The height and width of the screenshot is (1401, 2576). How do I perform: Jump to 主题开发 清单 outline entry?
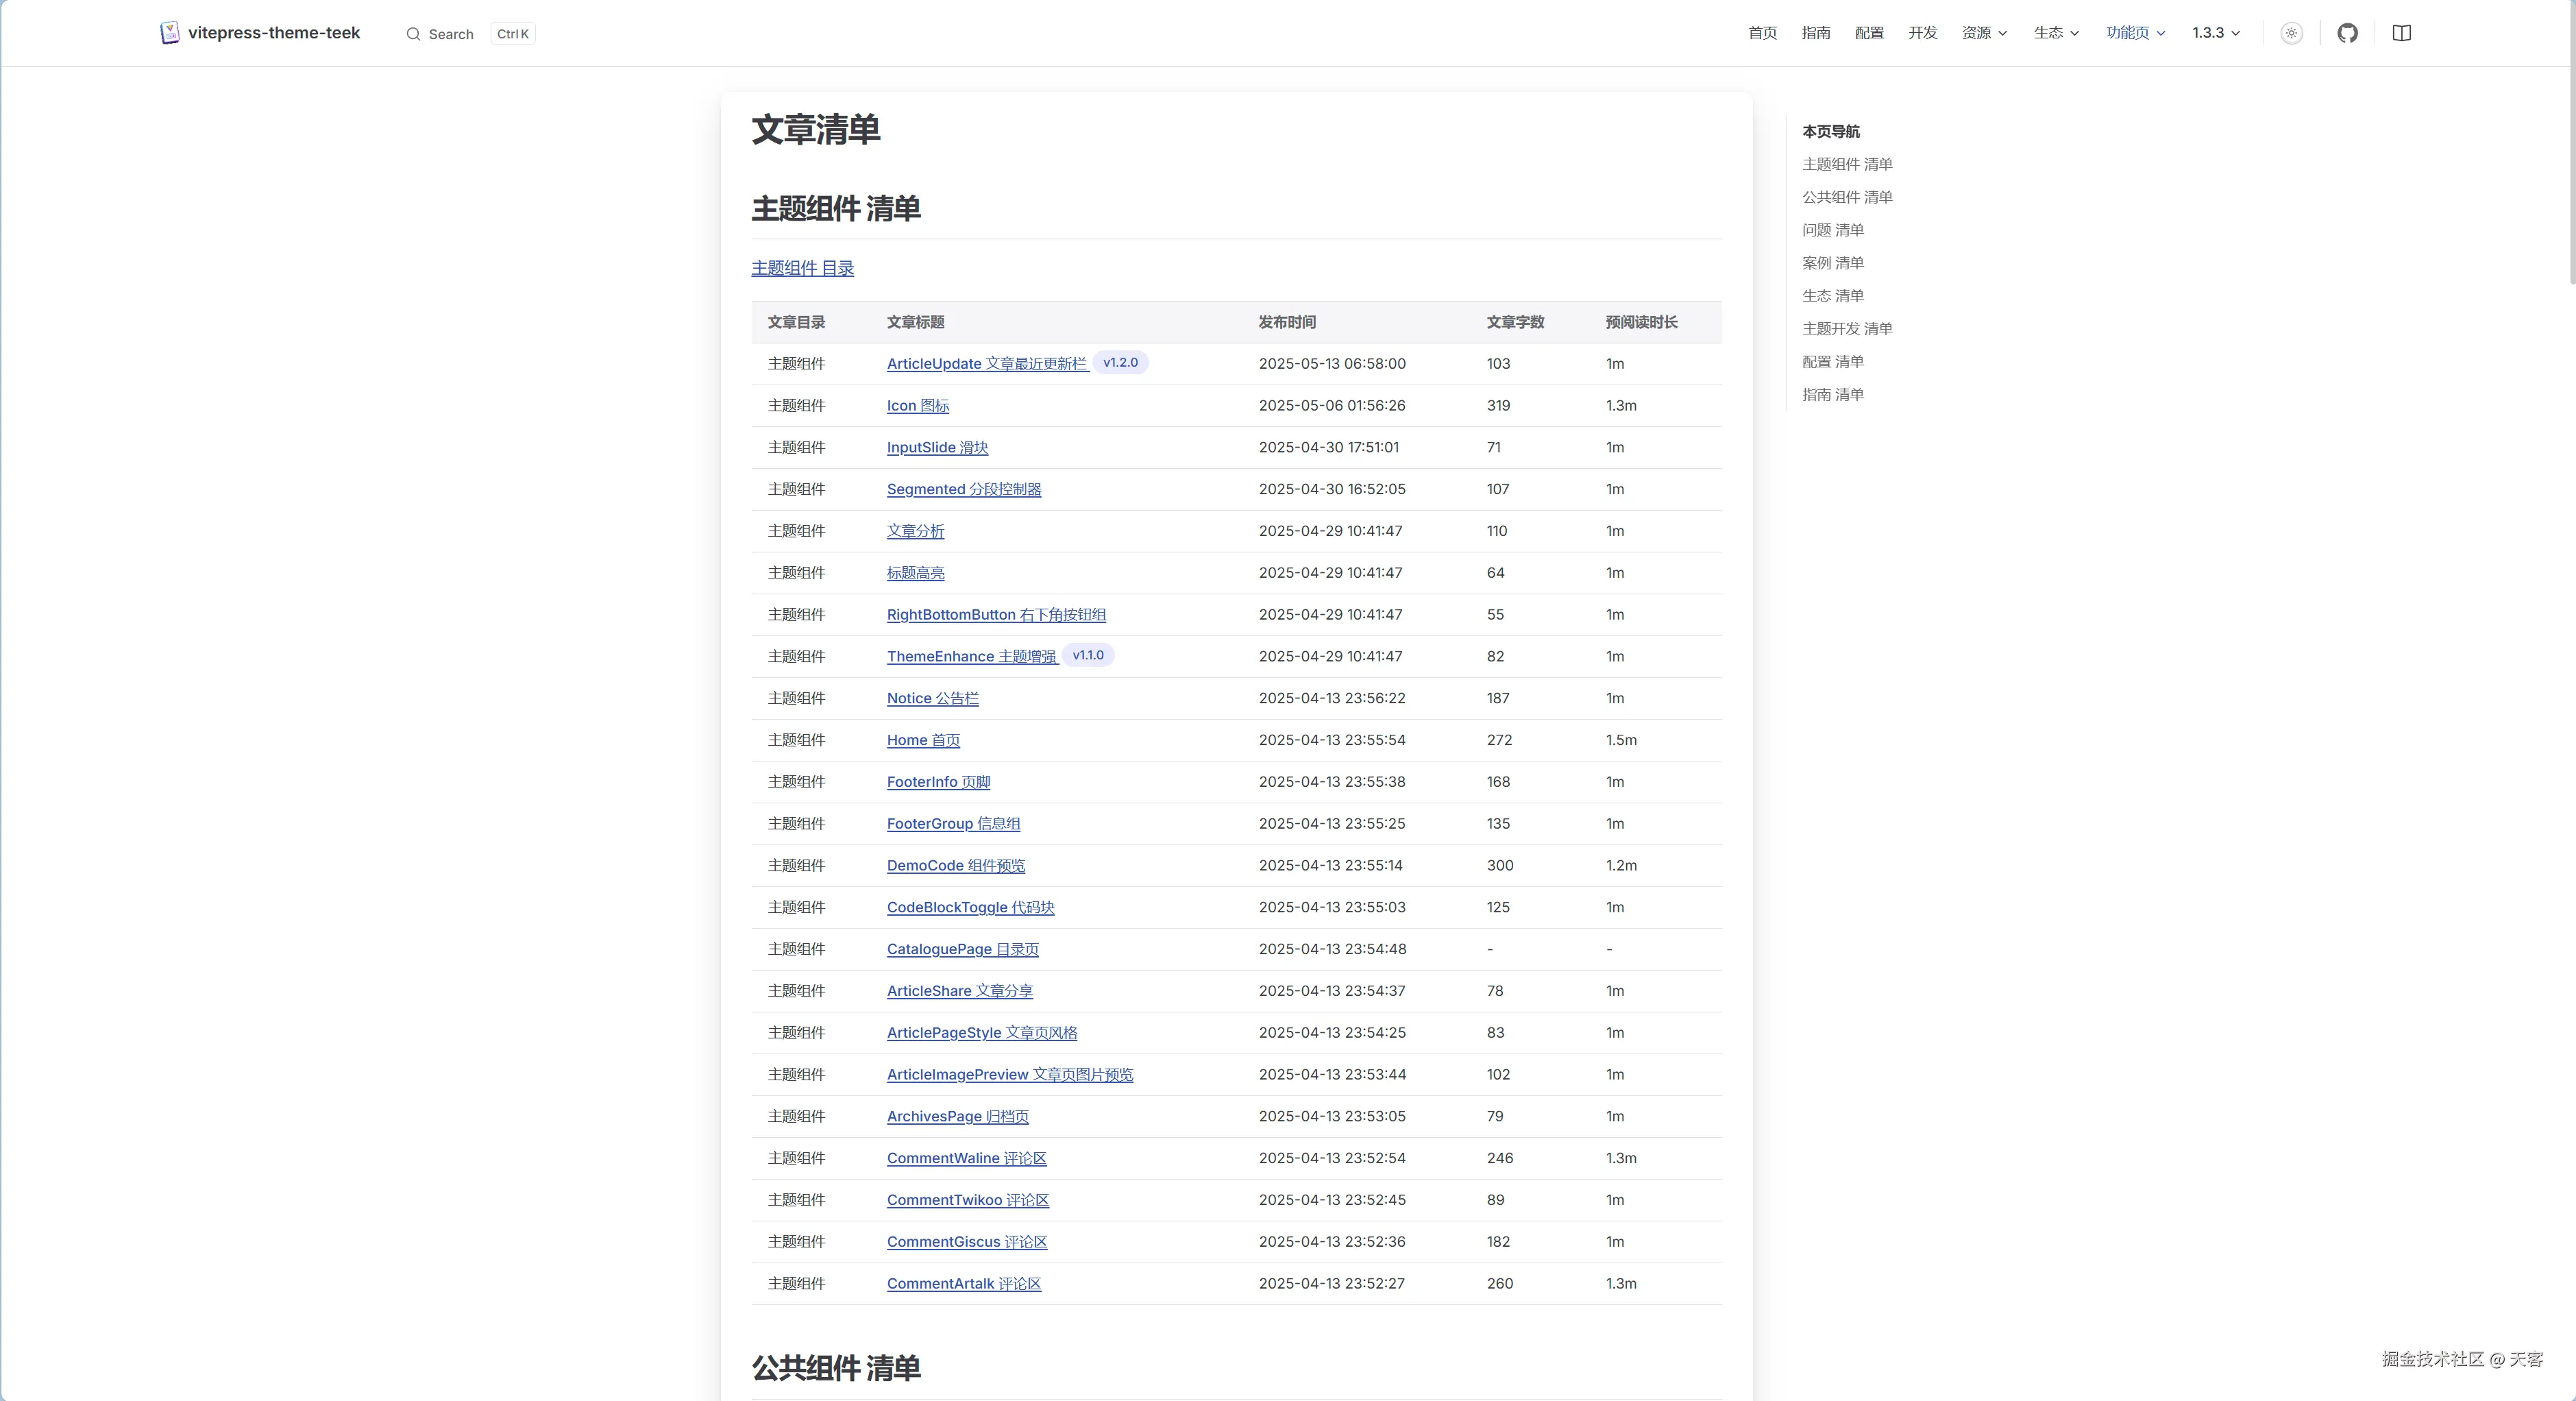point(1846,329)
